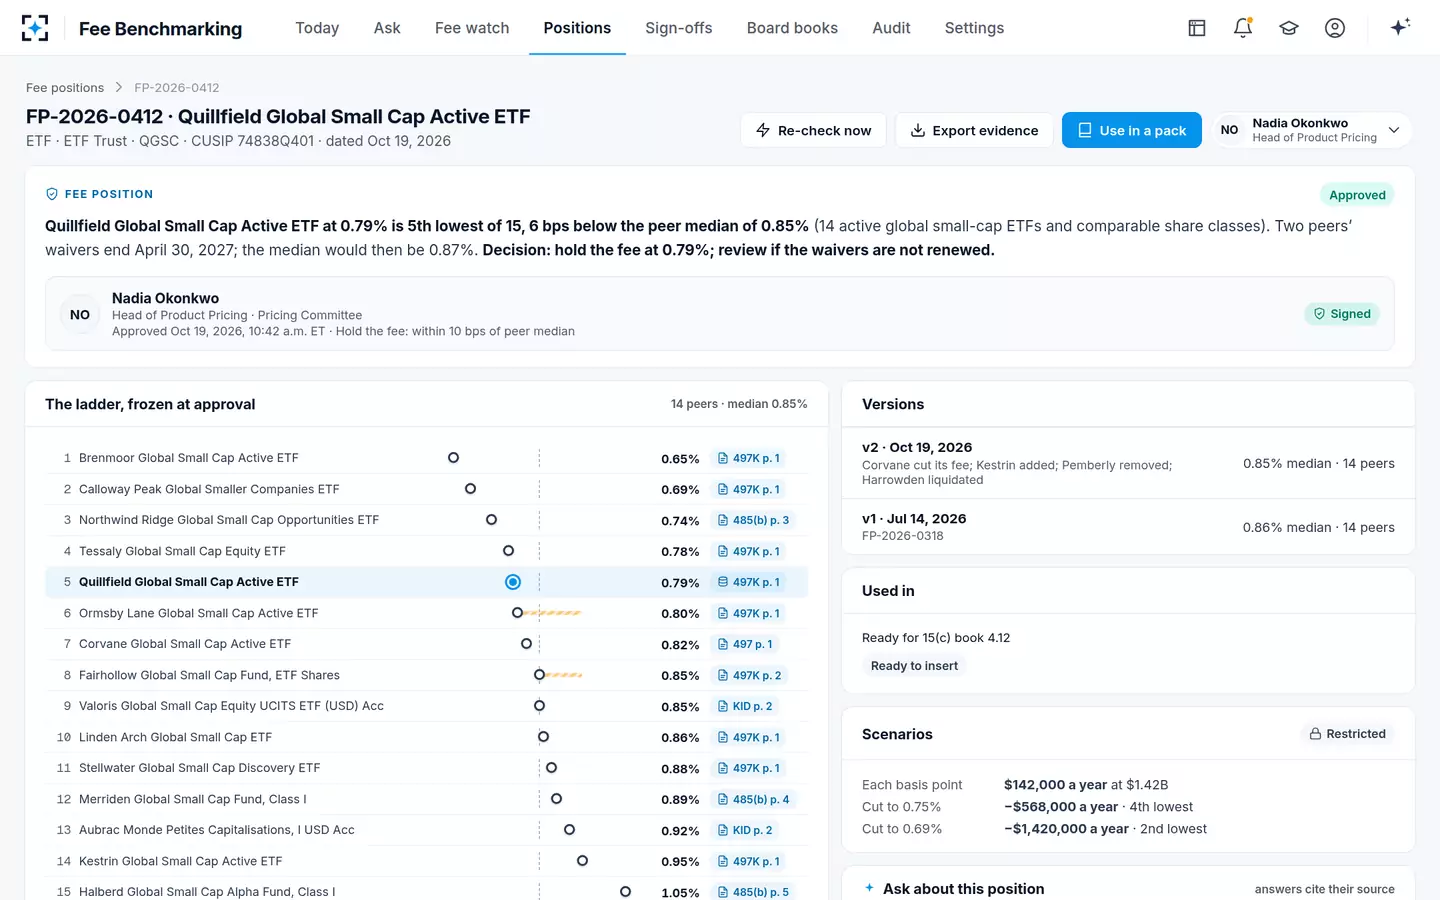Select version v1 · Jul 14, 2026

[1128, 527]
